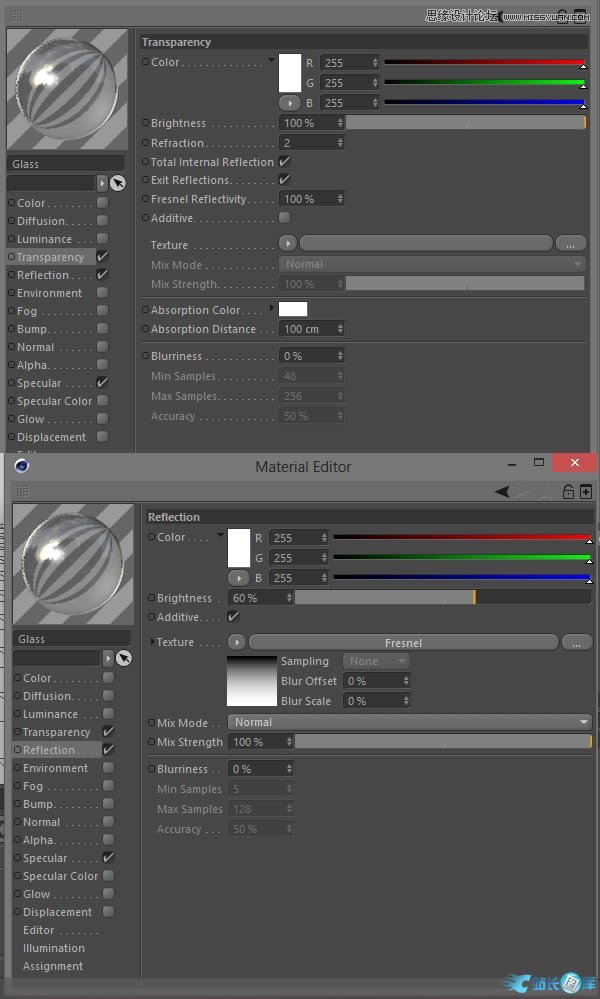
Task: Click the Transparency texture browse button
Action: point(570,244)
